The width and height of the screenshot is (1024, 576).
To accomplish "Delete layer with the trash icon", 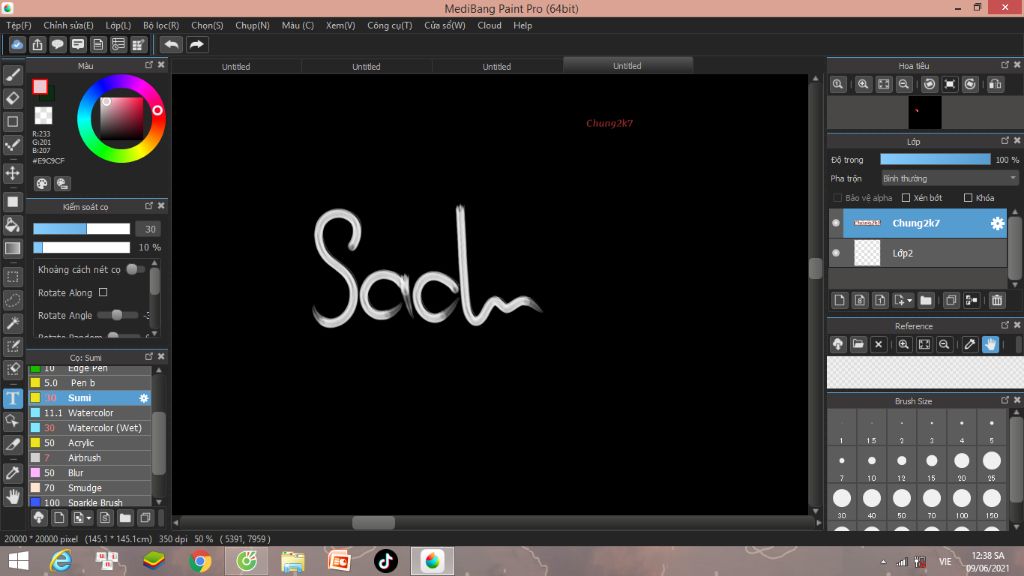I will (x=997, y=300).
